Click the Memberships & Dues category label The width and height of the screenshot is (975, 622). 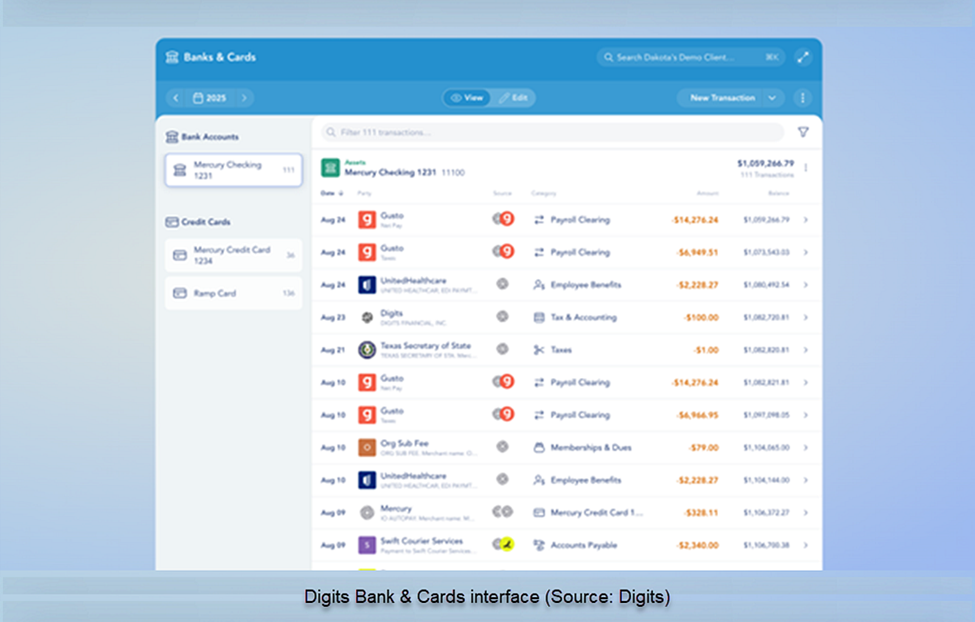[591, 447]
